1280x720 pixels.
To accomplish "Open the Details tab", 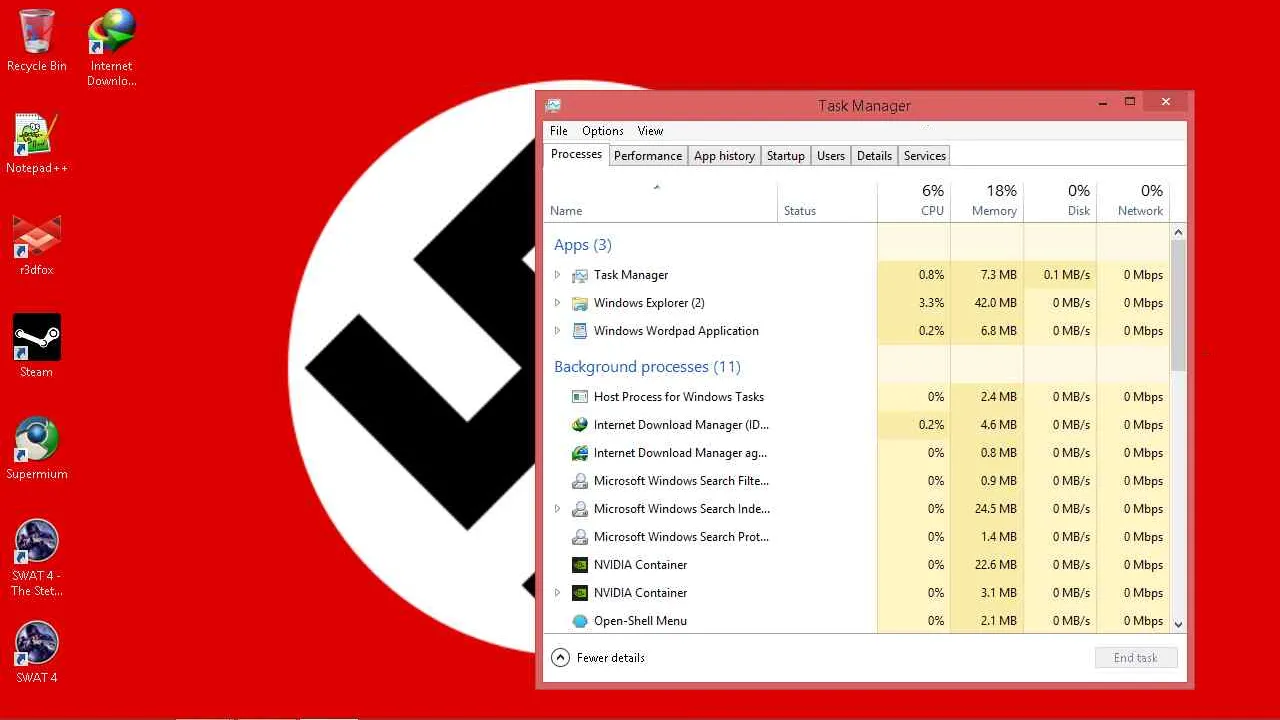I will (x=874, y=156).
